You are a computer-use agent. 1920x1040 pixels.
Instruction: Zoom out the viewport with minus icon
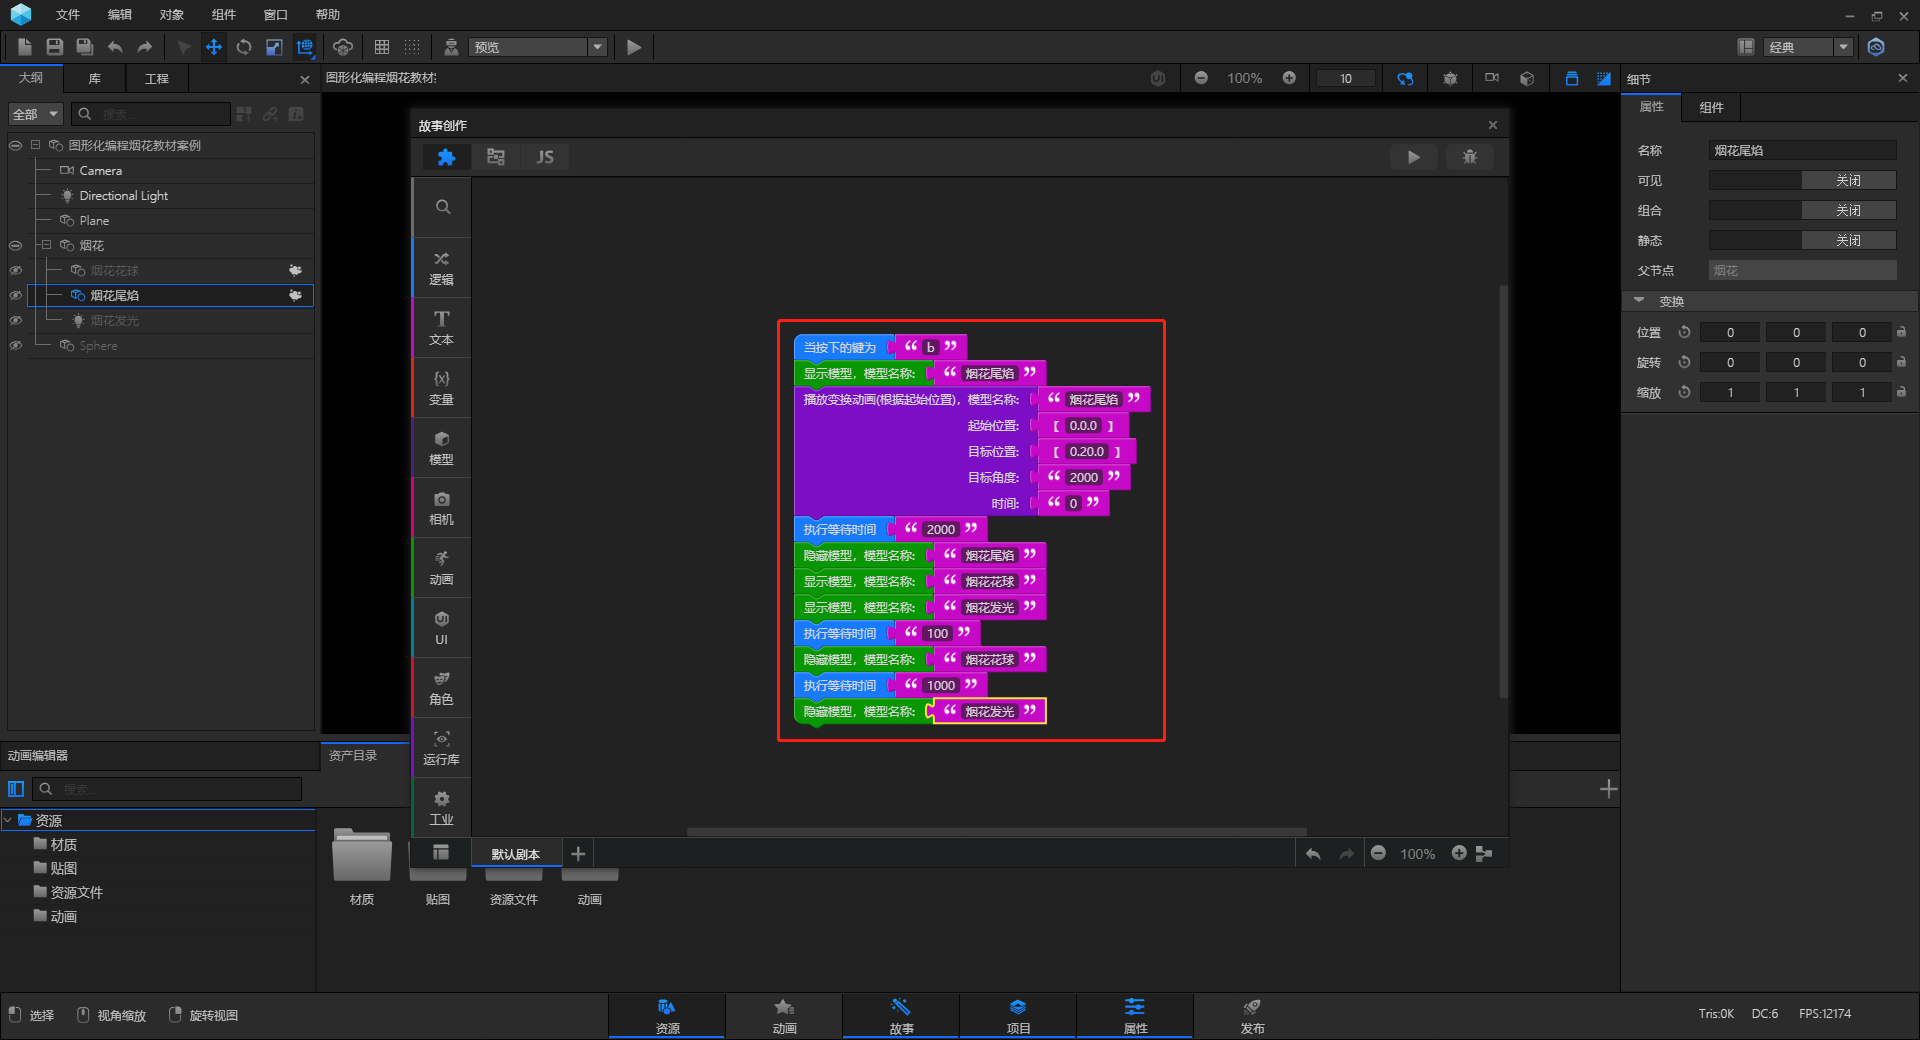(1201, 78)
